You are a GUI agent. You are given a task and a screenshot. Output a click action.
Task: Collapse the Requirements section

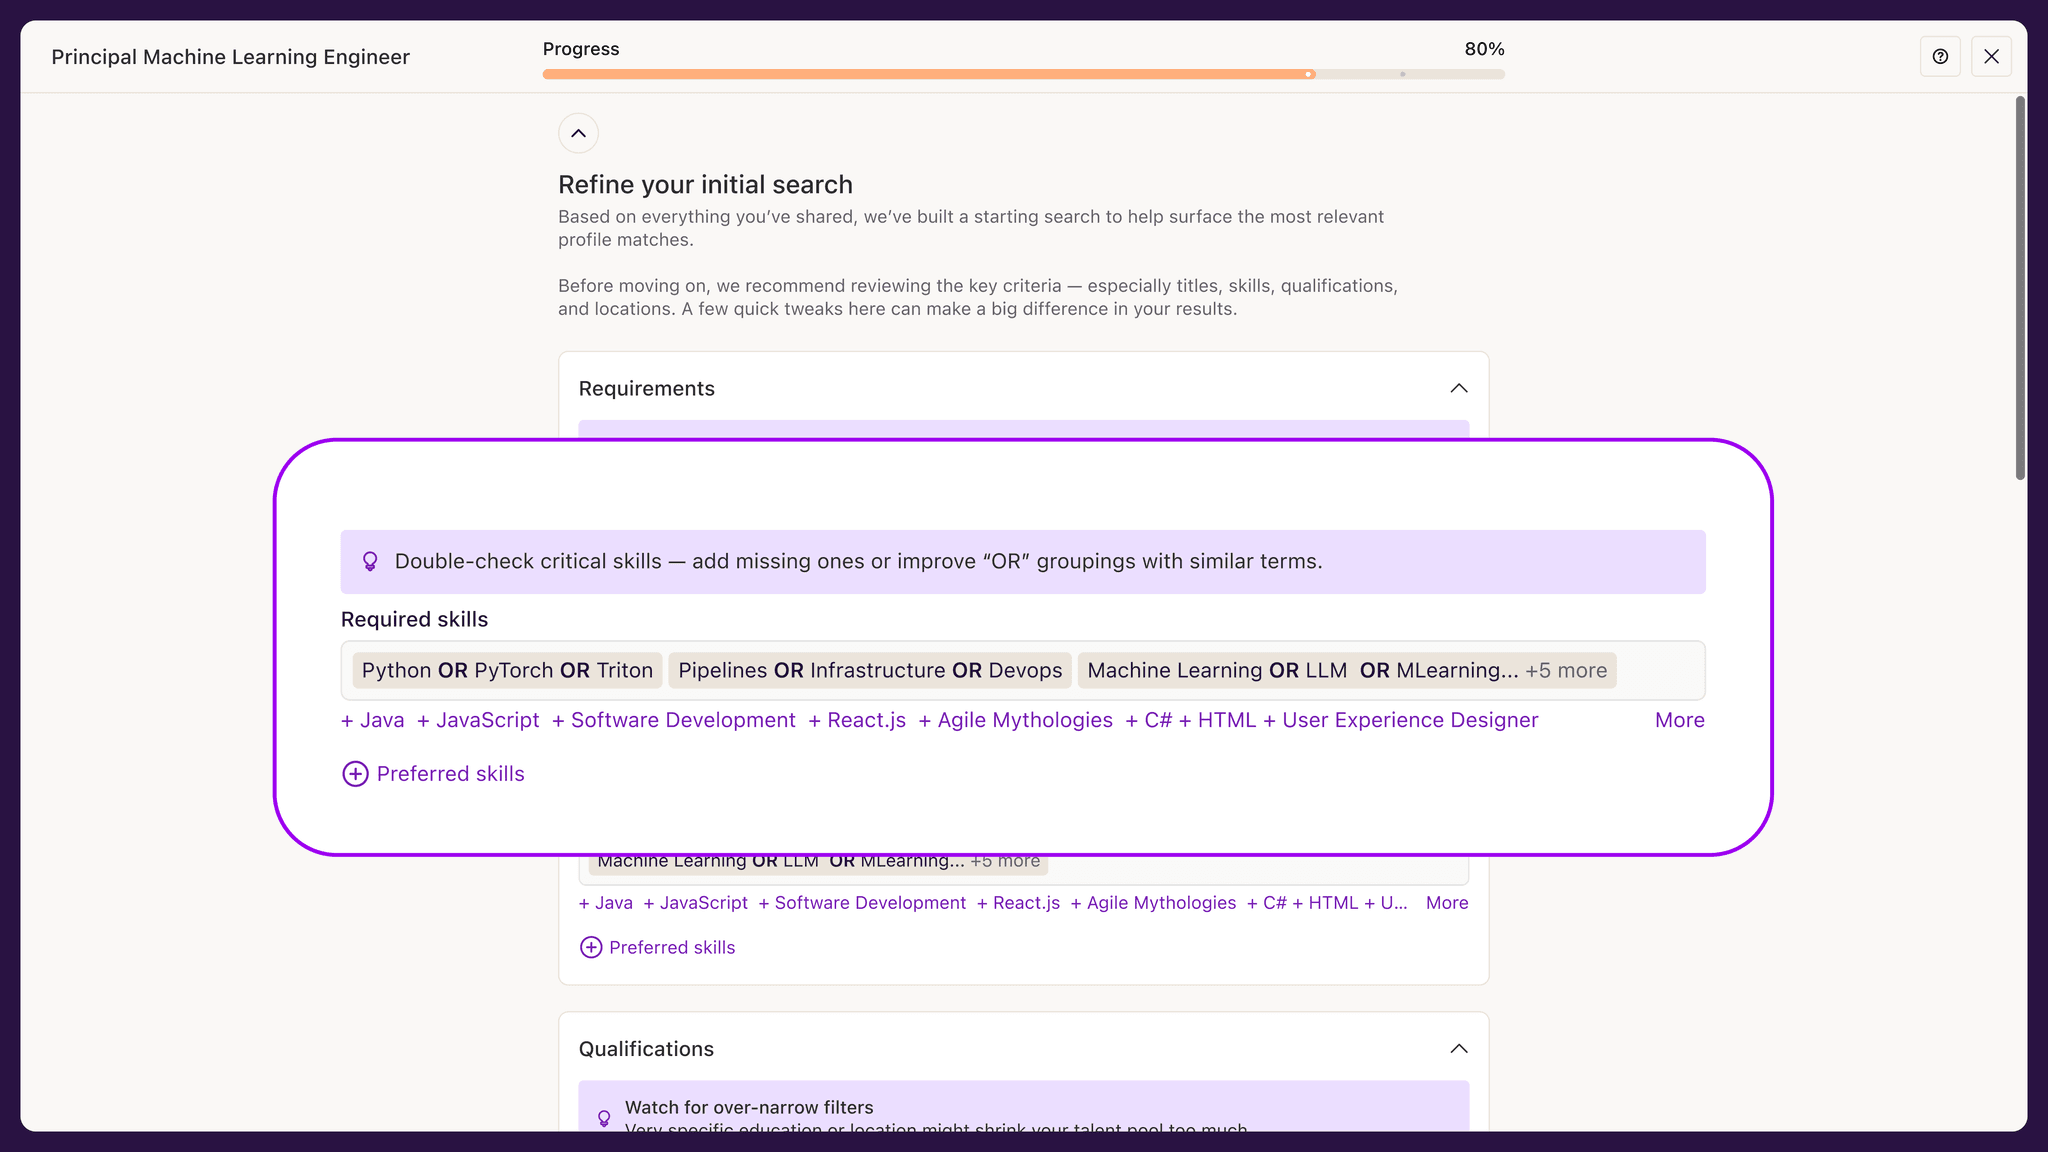1459,388
